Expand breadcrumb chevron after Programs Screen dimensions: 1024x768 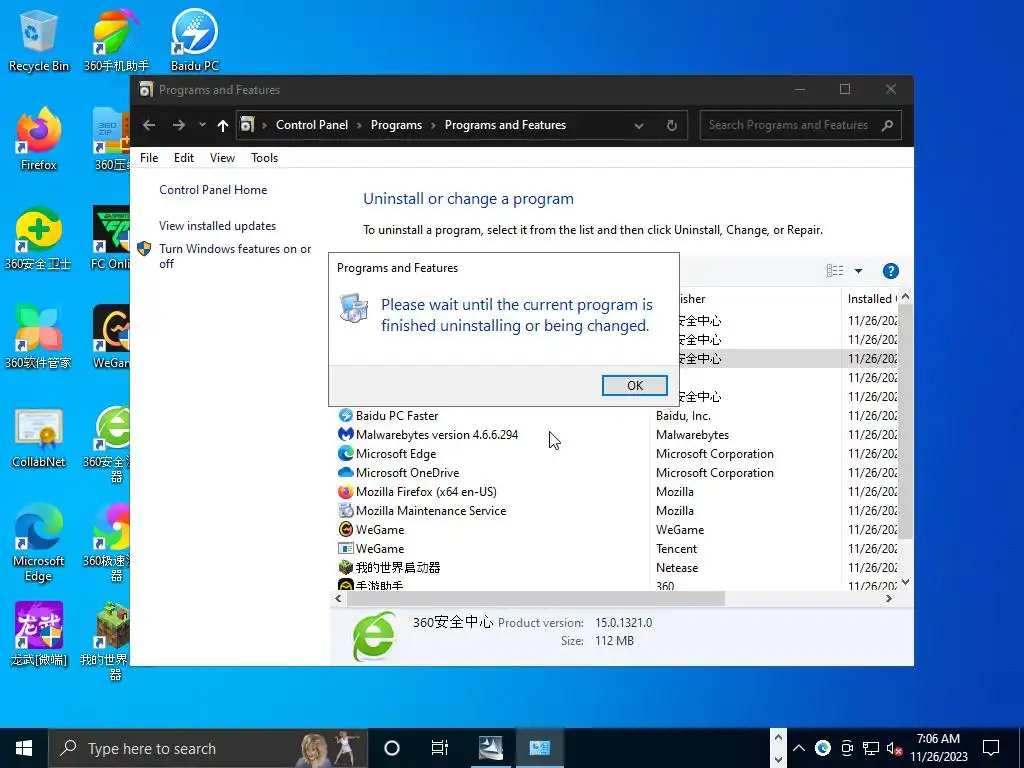tap(433, 125)
